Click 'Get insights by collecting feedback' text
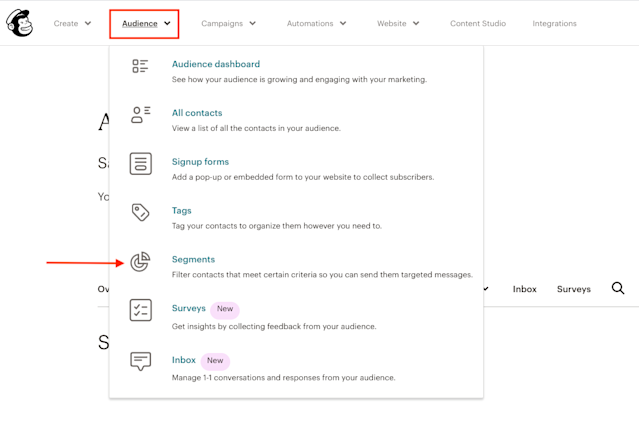 point(274,326)
